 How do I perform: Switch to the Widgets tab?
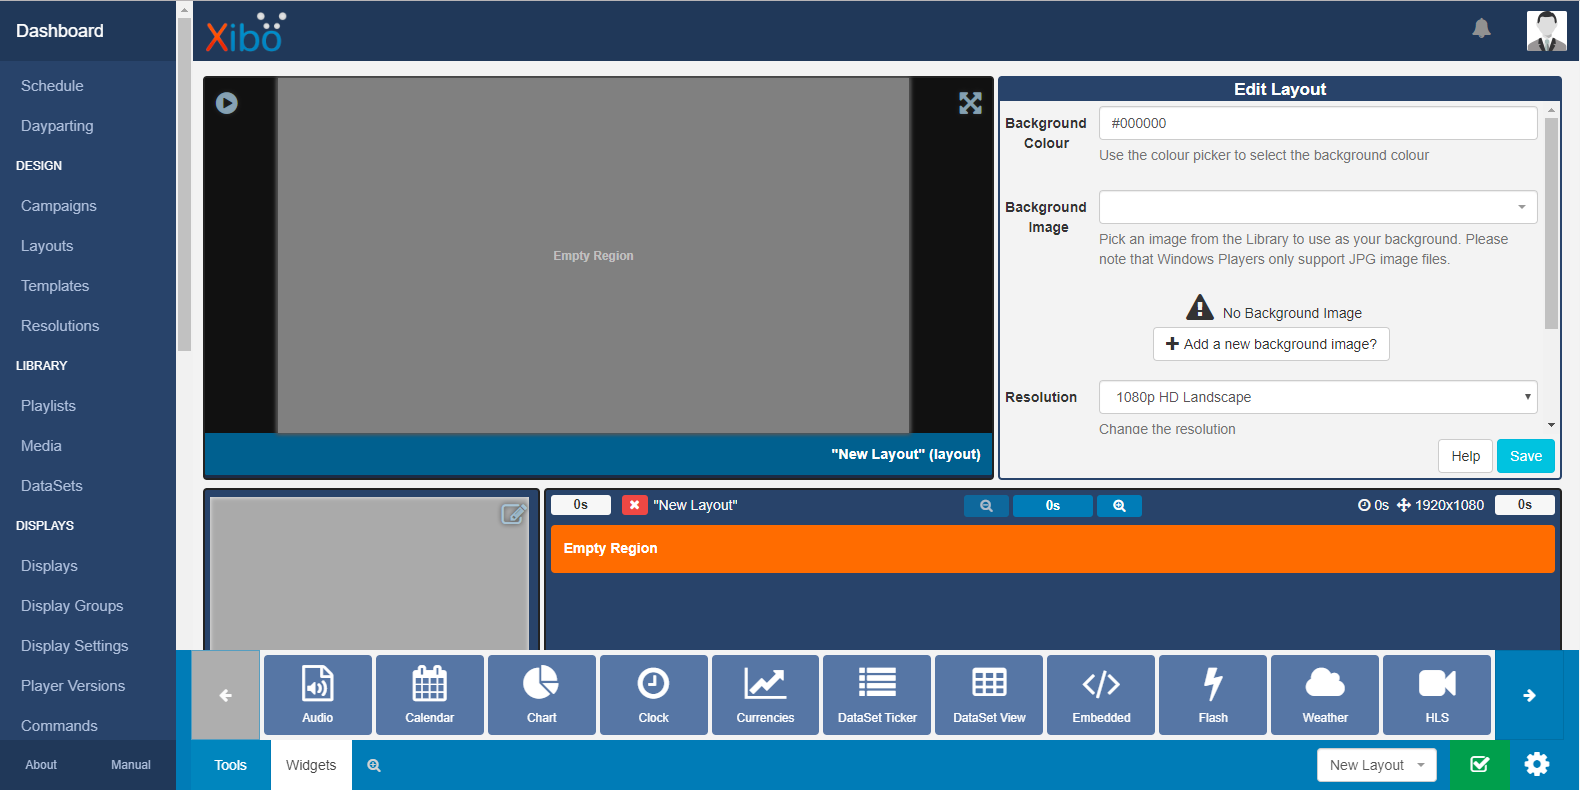coord(311,765)
